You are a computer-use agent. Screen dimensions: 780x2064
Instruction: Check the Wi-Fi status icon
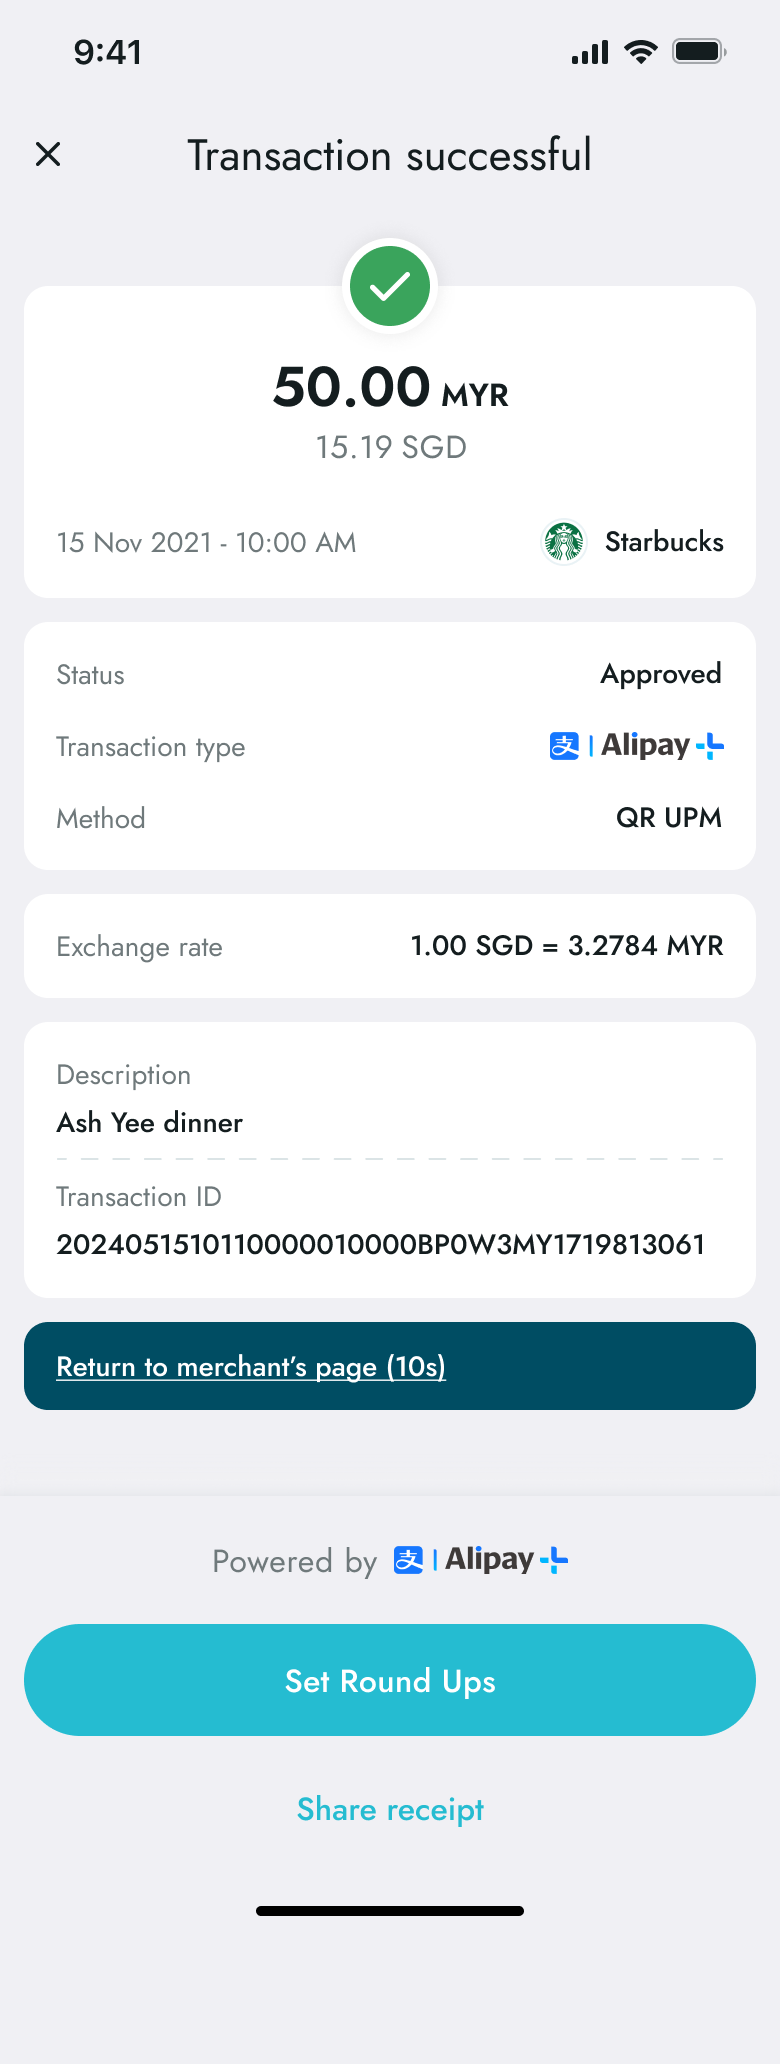[640, 52]
